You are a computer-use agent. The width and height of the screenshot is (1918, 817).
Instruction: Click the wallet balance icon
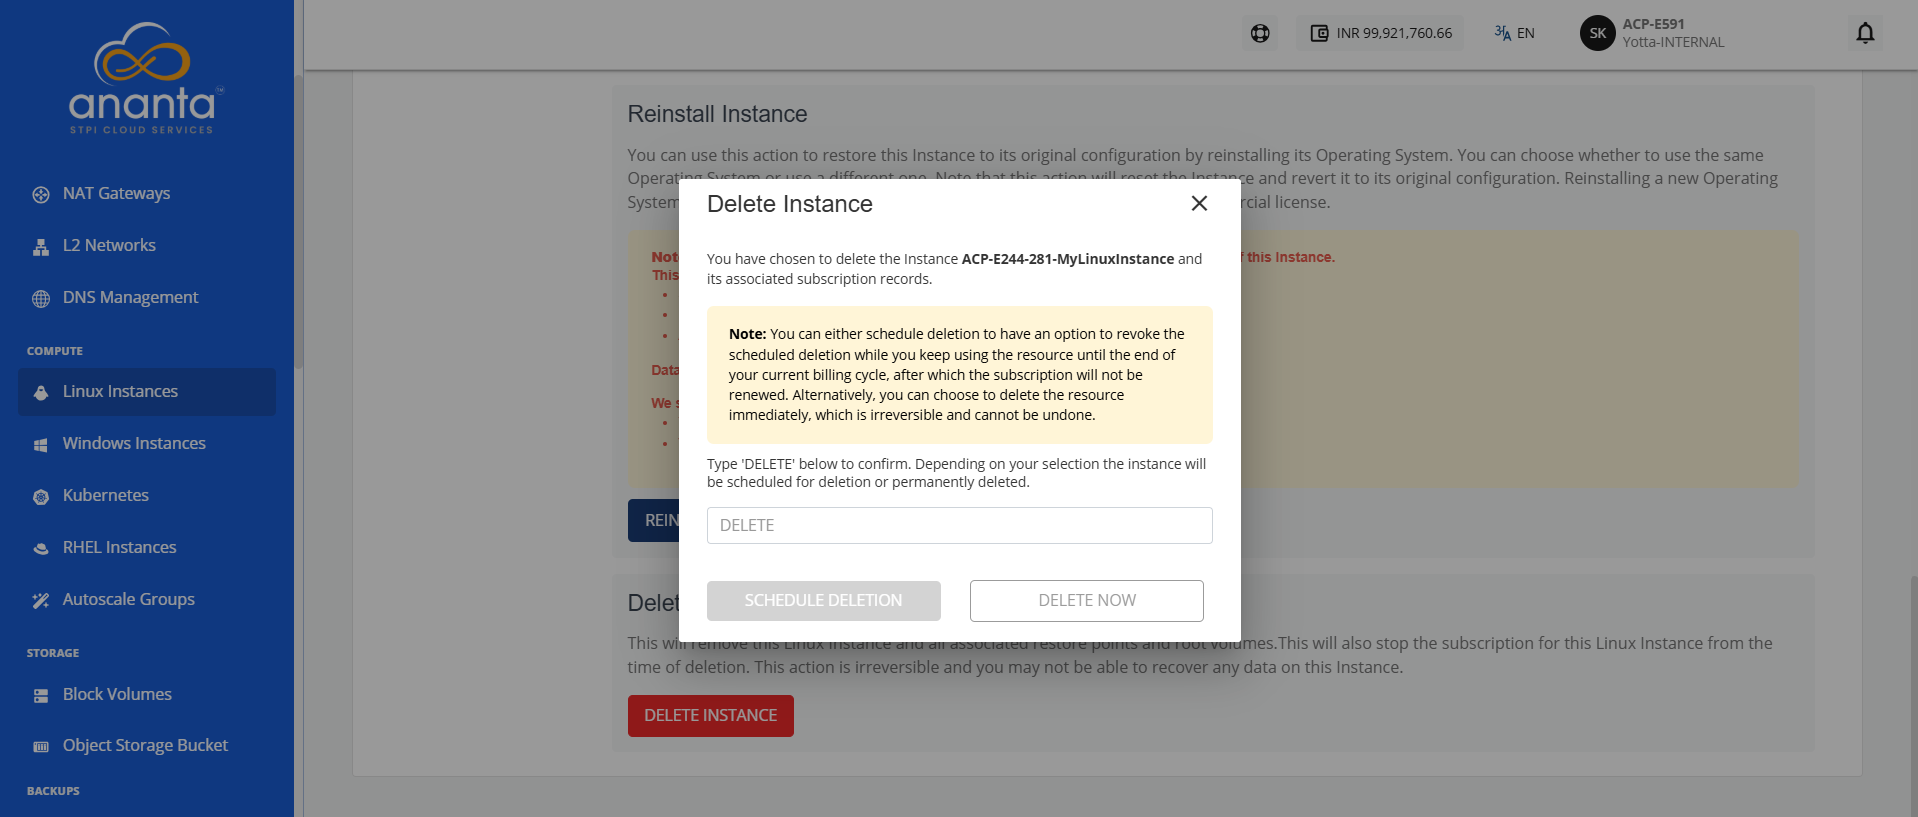click(x=1319, y=33)
